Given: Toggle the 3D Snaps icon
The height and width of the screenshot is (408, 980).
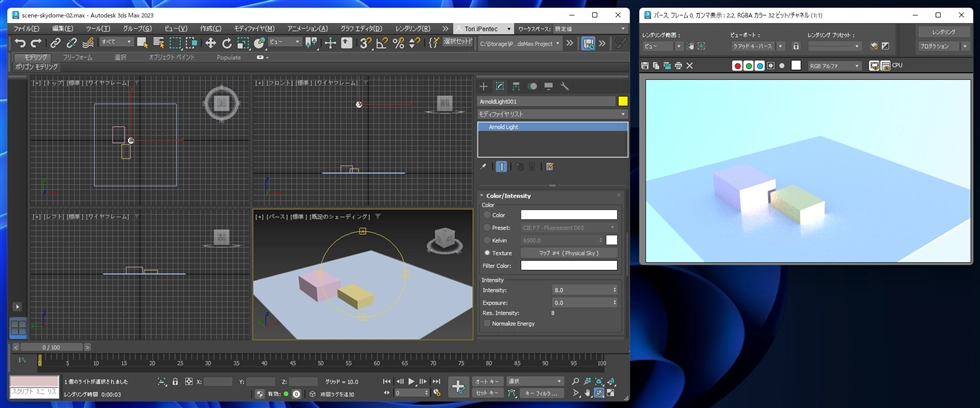Looking at the screenshot, I should tap(366, 43).
